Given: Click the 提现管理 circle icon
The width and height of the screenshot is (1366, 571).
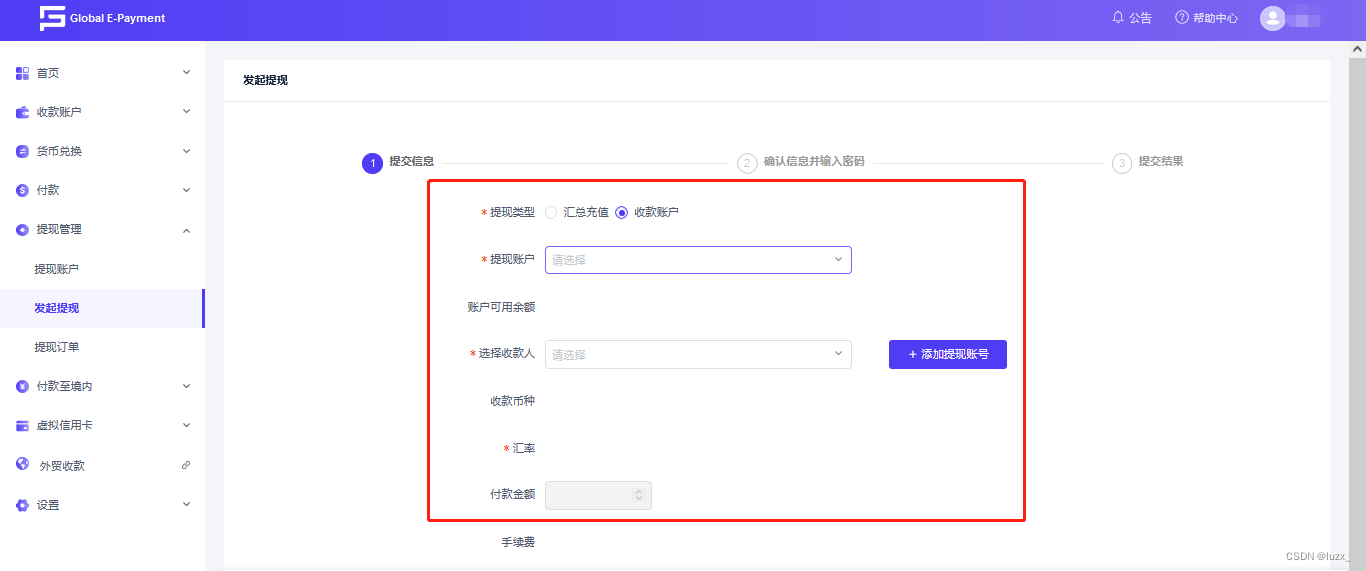Looking at the screenshot, I should click(22, 229).
